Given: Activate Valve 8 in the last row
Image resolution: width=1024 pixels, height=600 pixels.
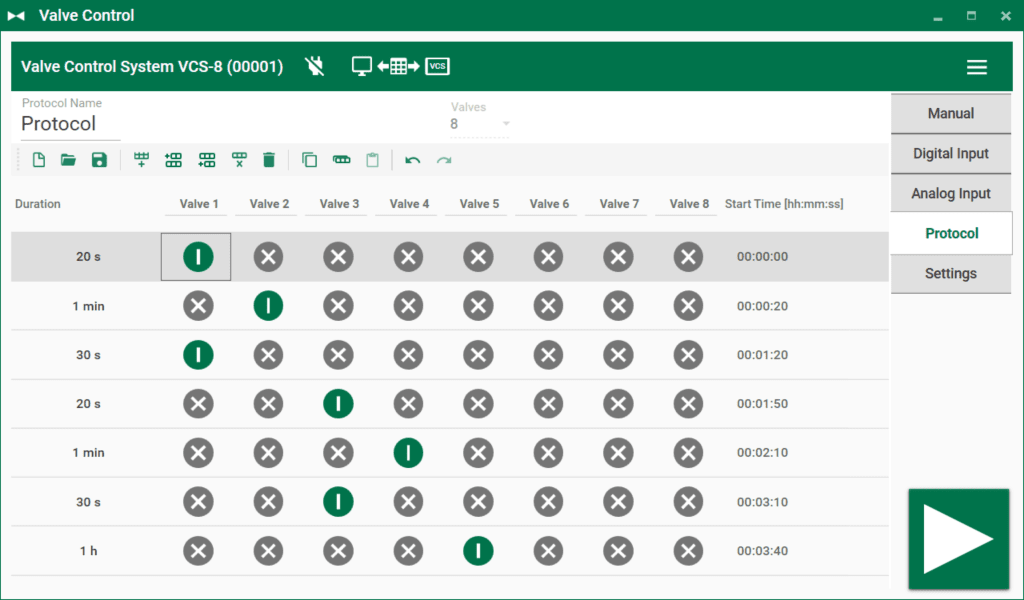Looking at the screenshot, I should 688,551.
